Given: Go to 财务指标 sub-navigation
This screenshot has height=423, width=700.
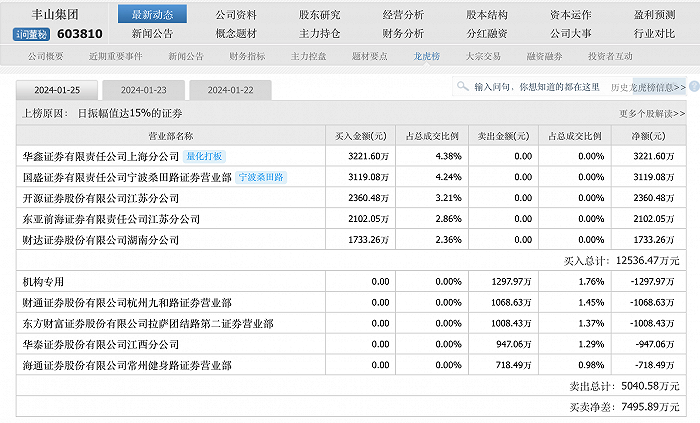Looking at the screenshot, I should (247, 56).
